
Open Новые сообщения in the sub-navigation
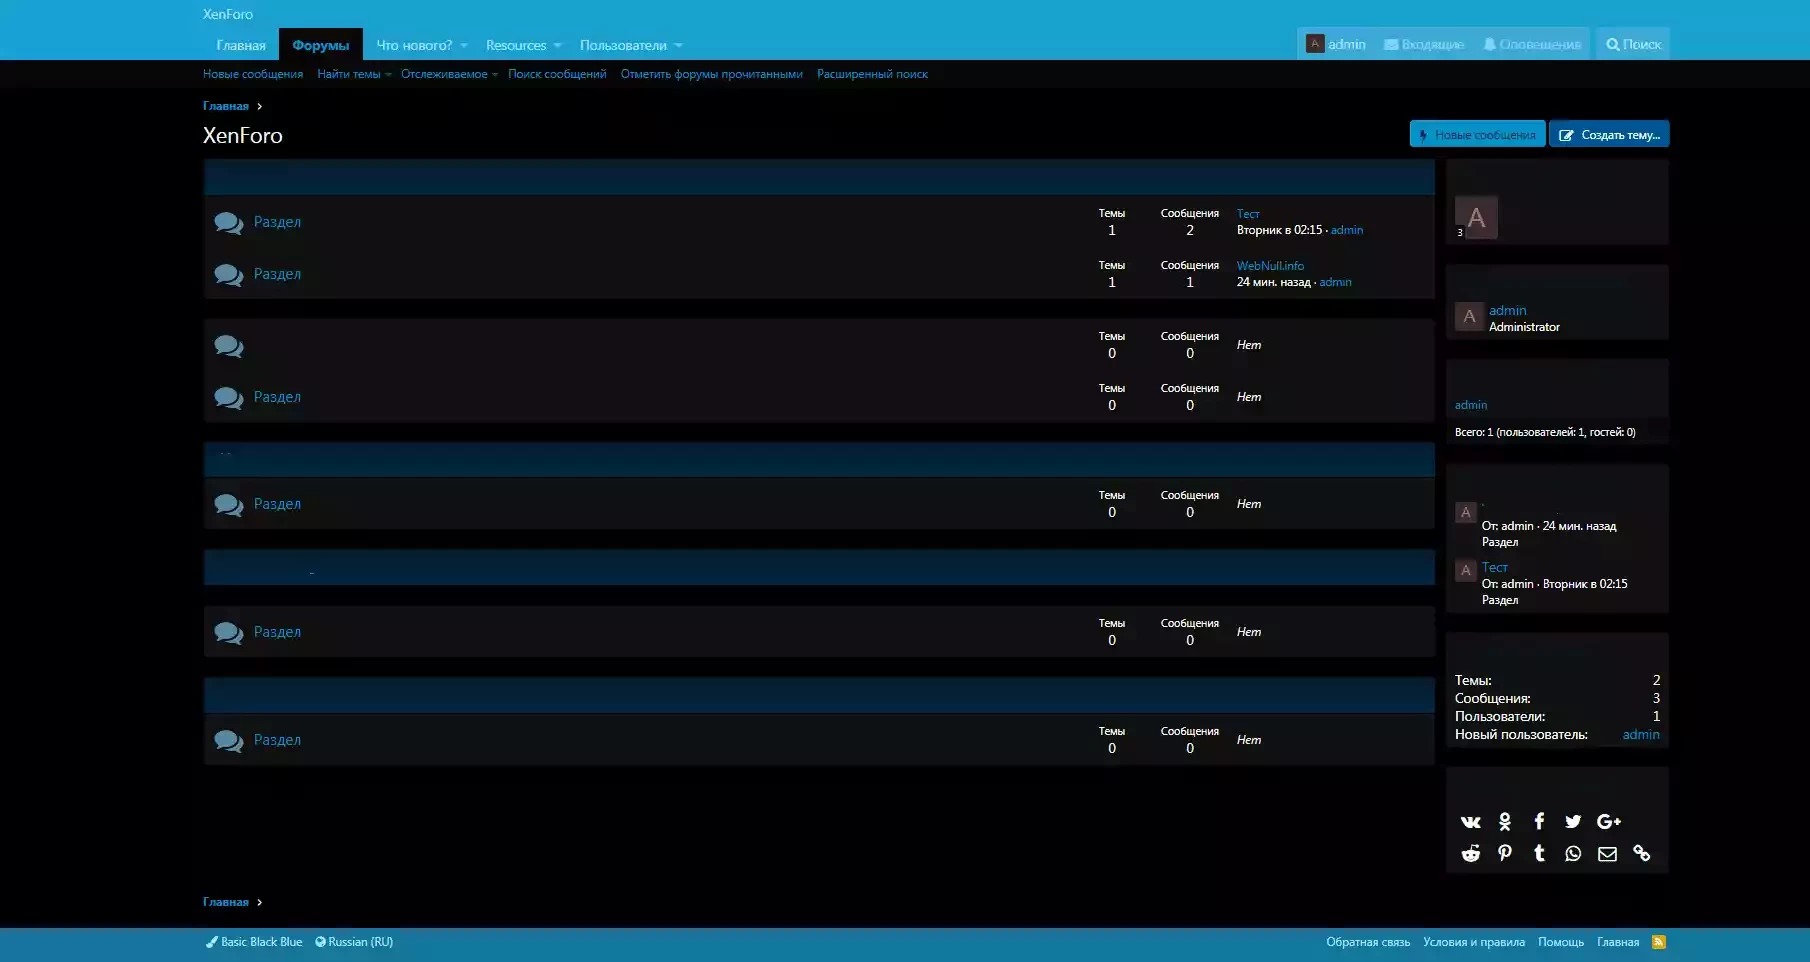tap(253, 74)
